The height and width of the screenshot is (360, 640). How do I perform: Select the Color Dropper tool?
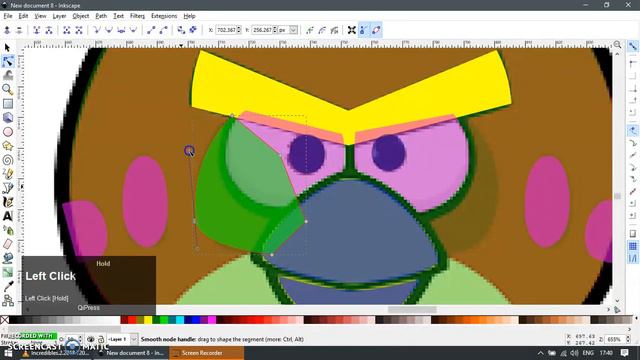(7, 287)
